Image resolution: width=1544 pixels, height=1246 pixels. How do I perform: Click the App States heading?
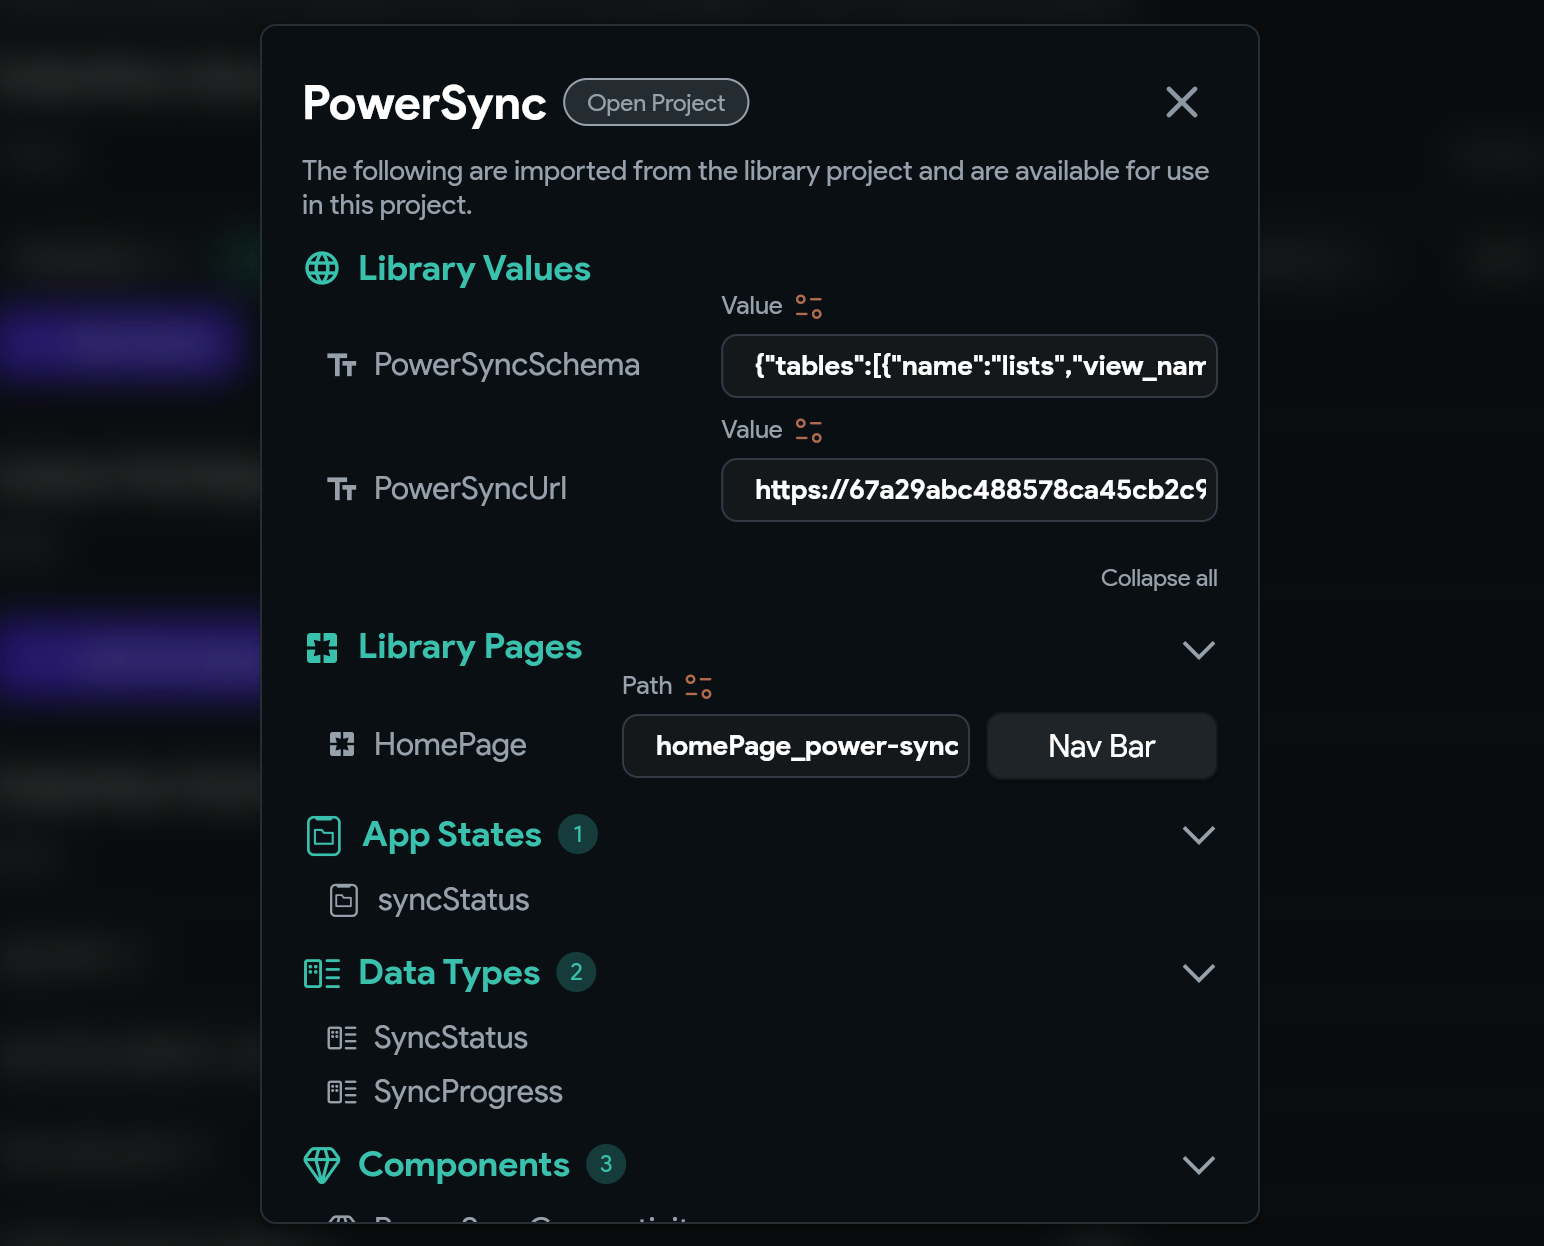click(452, 835)
